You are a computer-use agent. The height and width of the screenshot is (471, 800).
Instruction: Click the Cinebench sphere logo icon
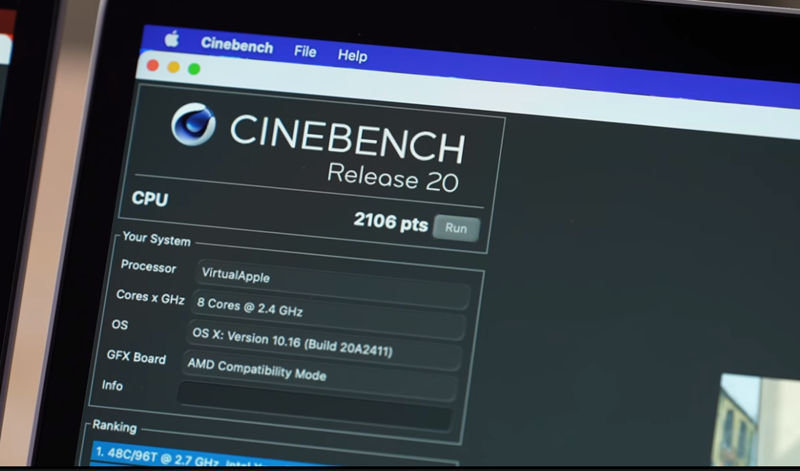pyautogui.click(x=193, y=124)
